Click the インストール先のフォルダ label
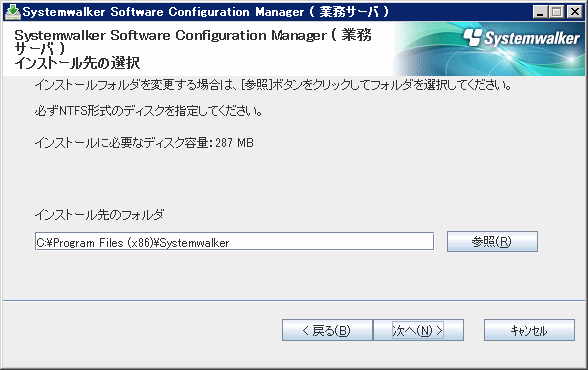The image size is (588, 370). pos(100,215)
